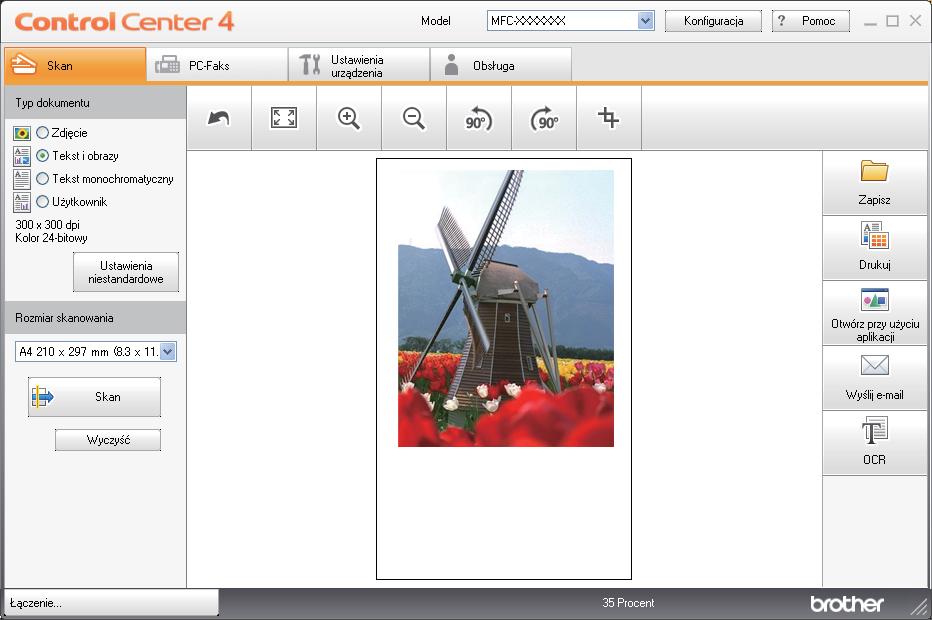
Task: Click the Typ dokumentu section header
Action: [x=95, y=103]
